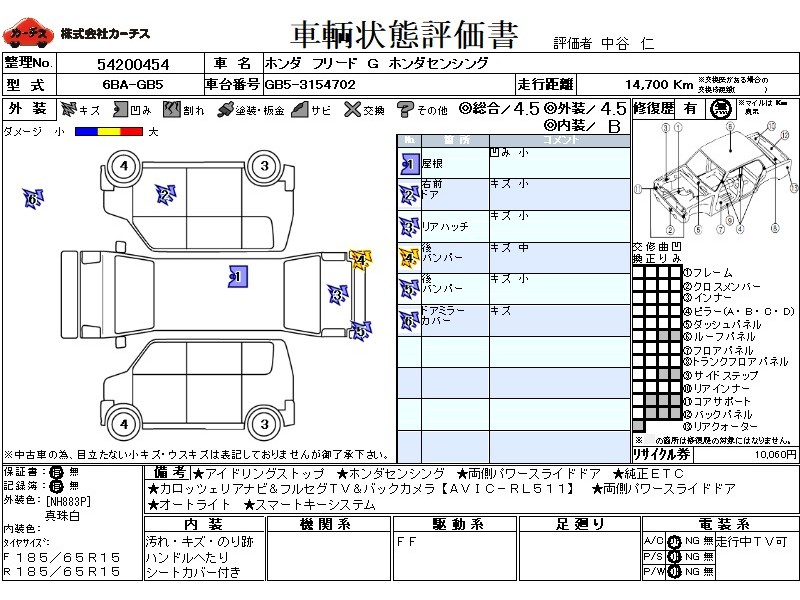This screenshot has height=600, width=800.
Task: Click the chassis number GB5-3154702
Action: coord(310,84)
